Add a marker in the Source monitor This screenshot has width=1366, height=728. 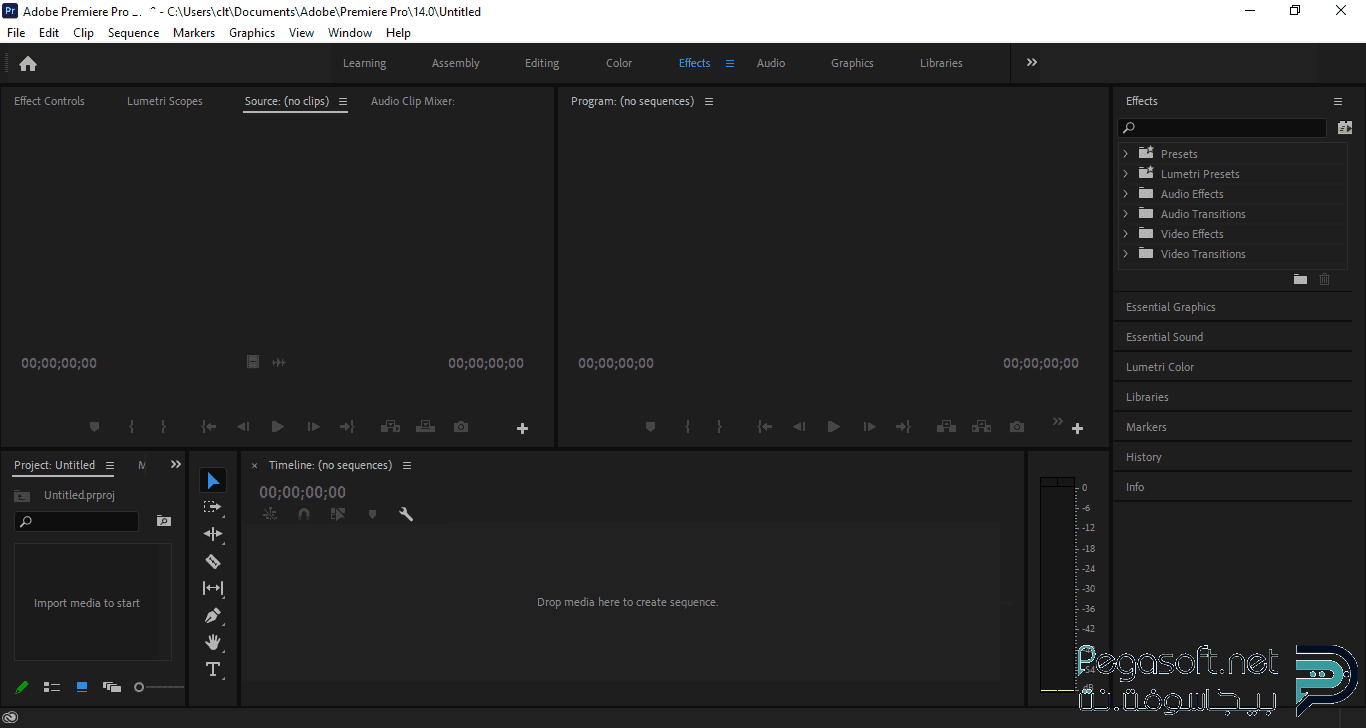click(95, 427)
